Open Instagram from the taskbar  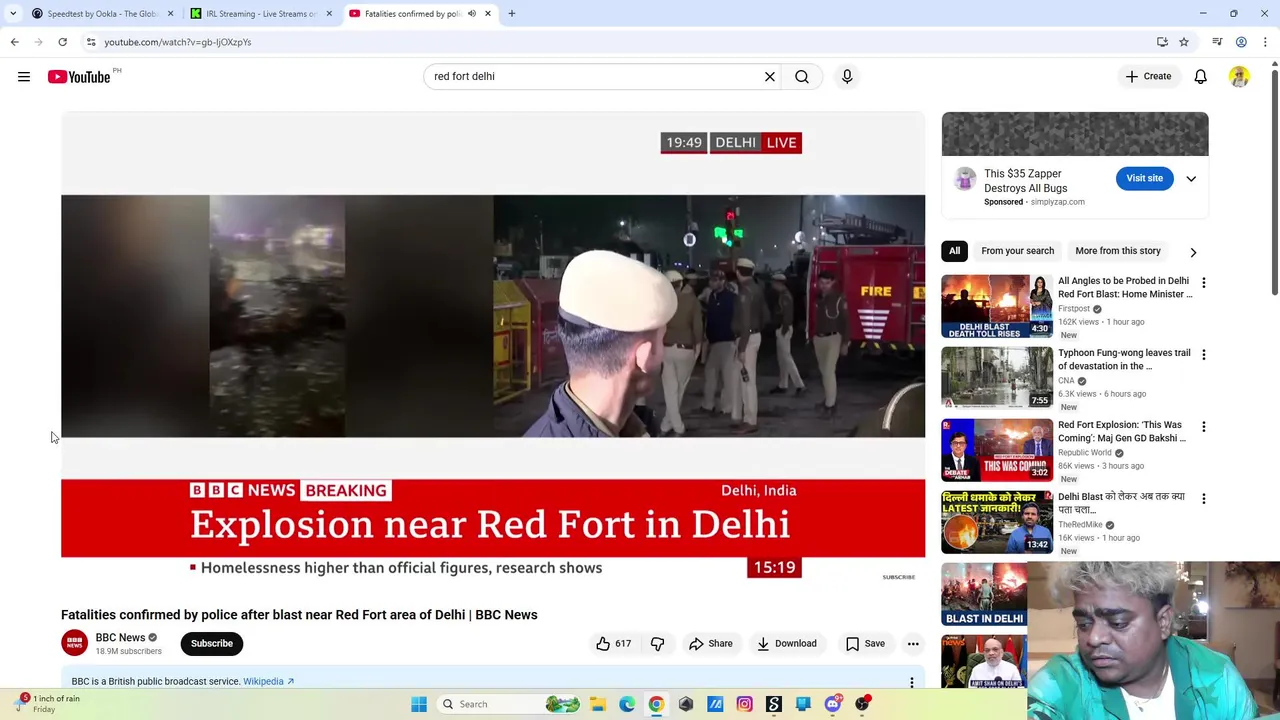coord(744,704)
